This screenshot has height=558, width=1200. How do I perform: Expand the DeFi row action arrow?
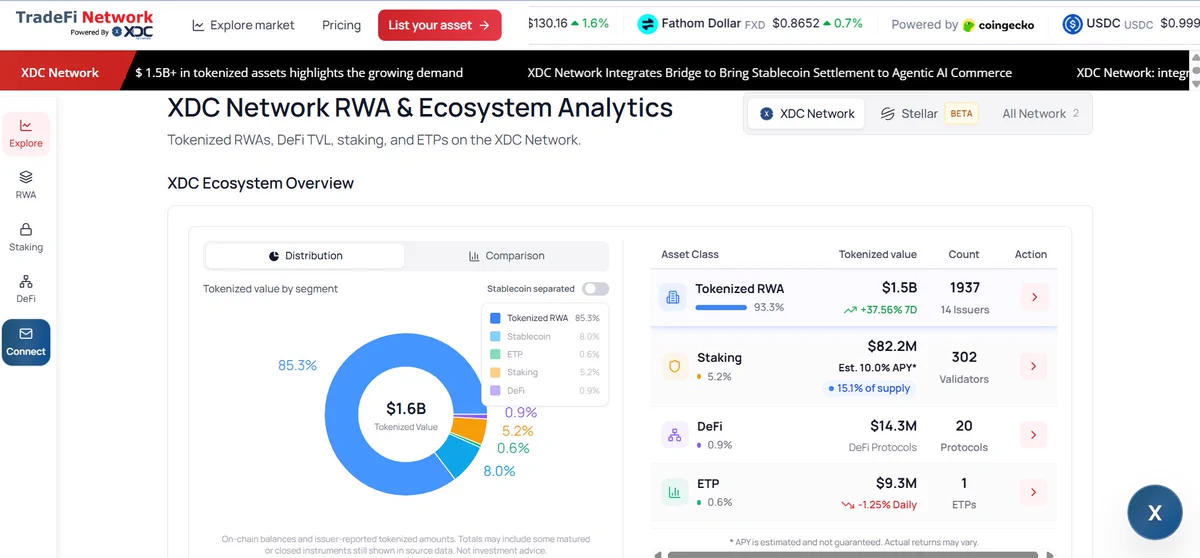coord(1033,435)
